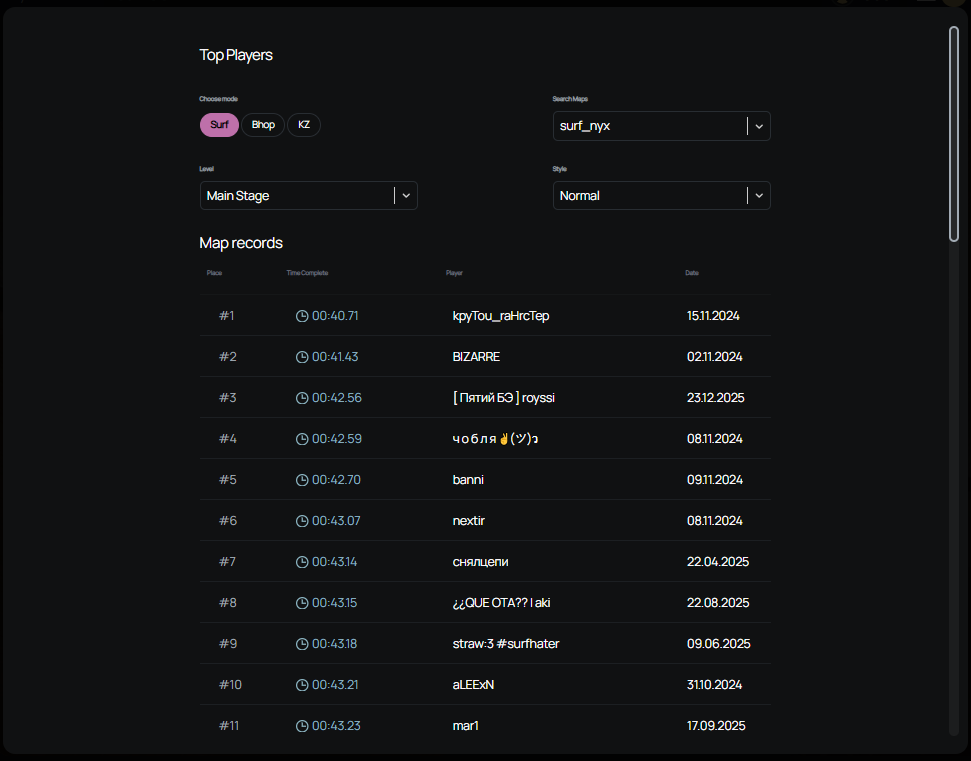
Task: Click the vertical scrollbar thumb
Action: (953, 133)
